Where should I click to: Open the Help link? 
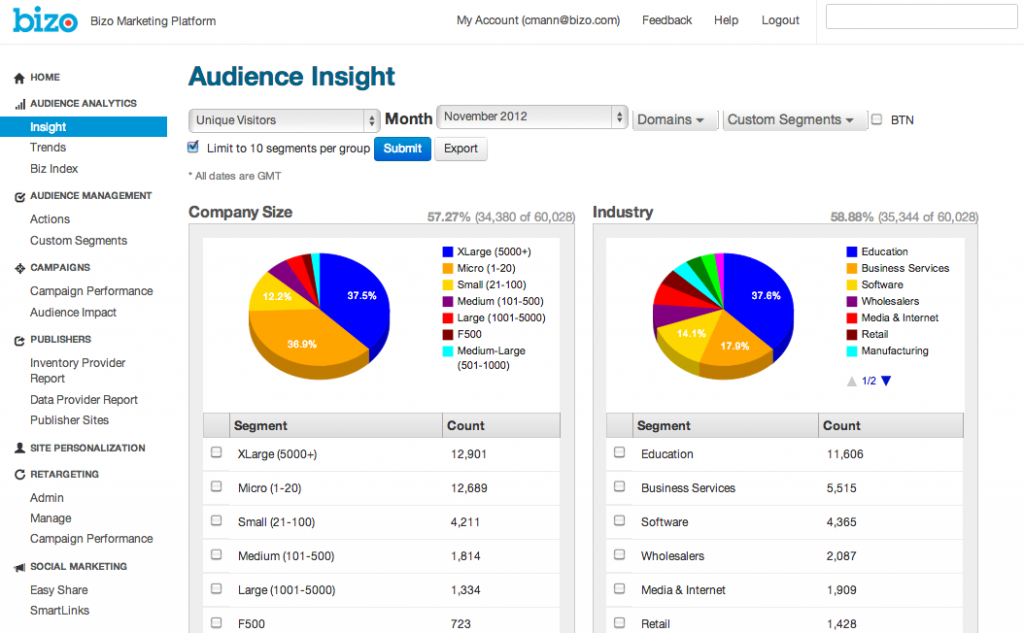(726, 20)
